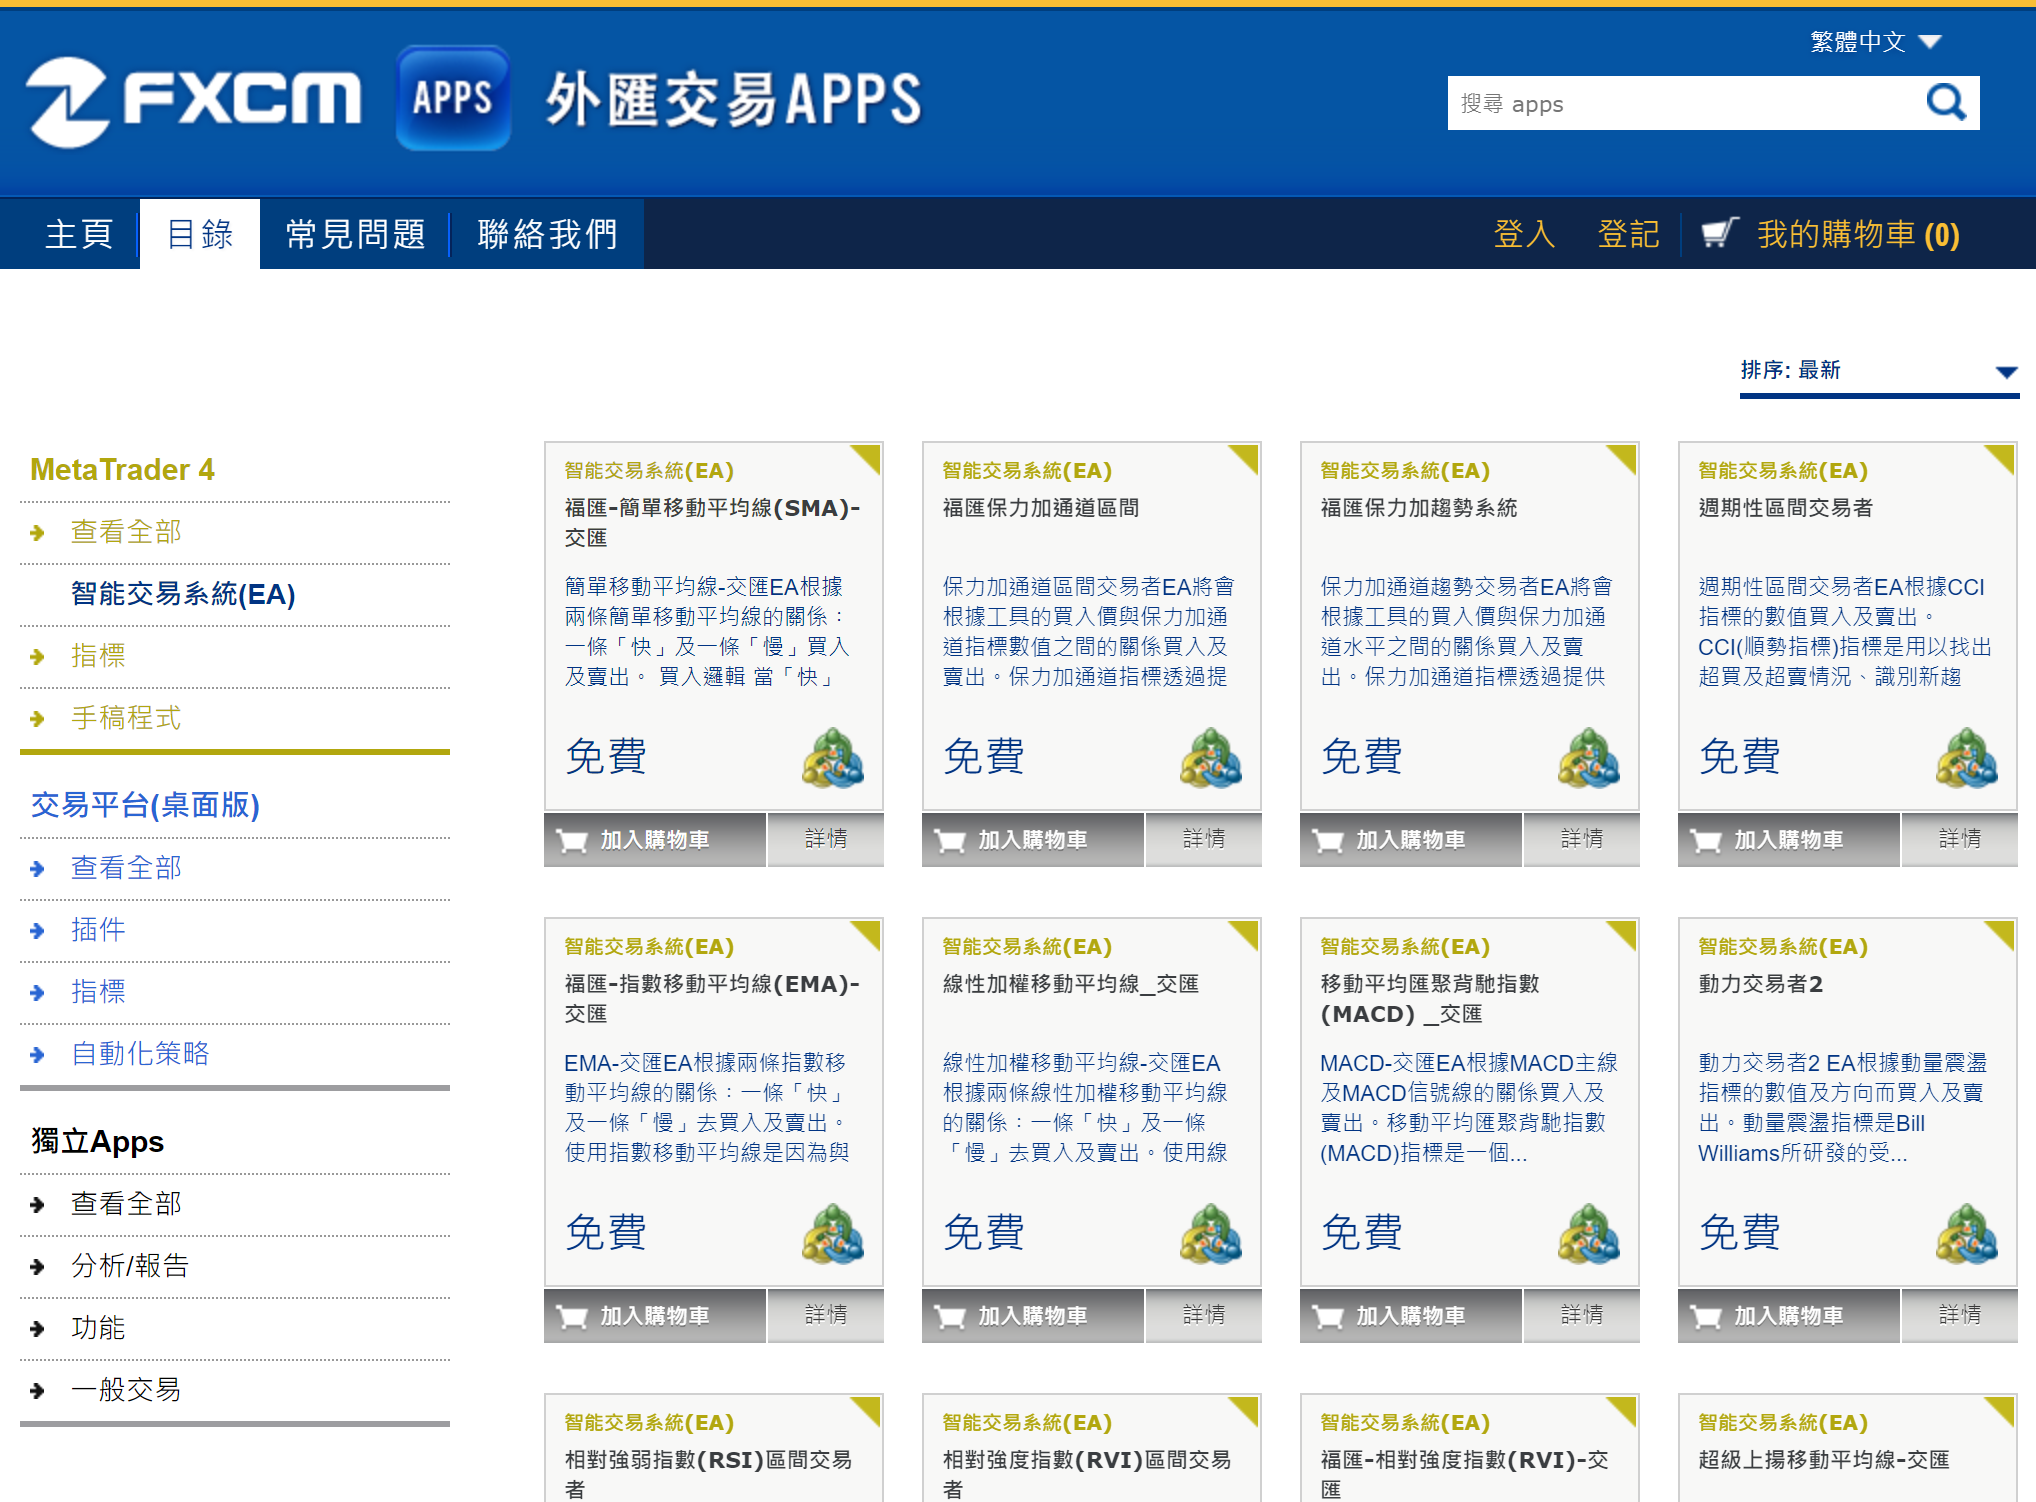Open 詳情 for 福匯保力加通道區間
Screen dimensions: 2036x1502
pos(1204,840)
